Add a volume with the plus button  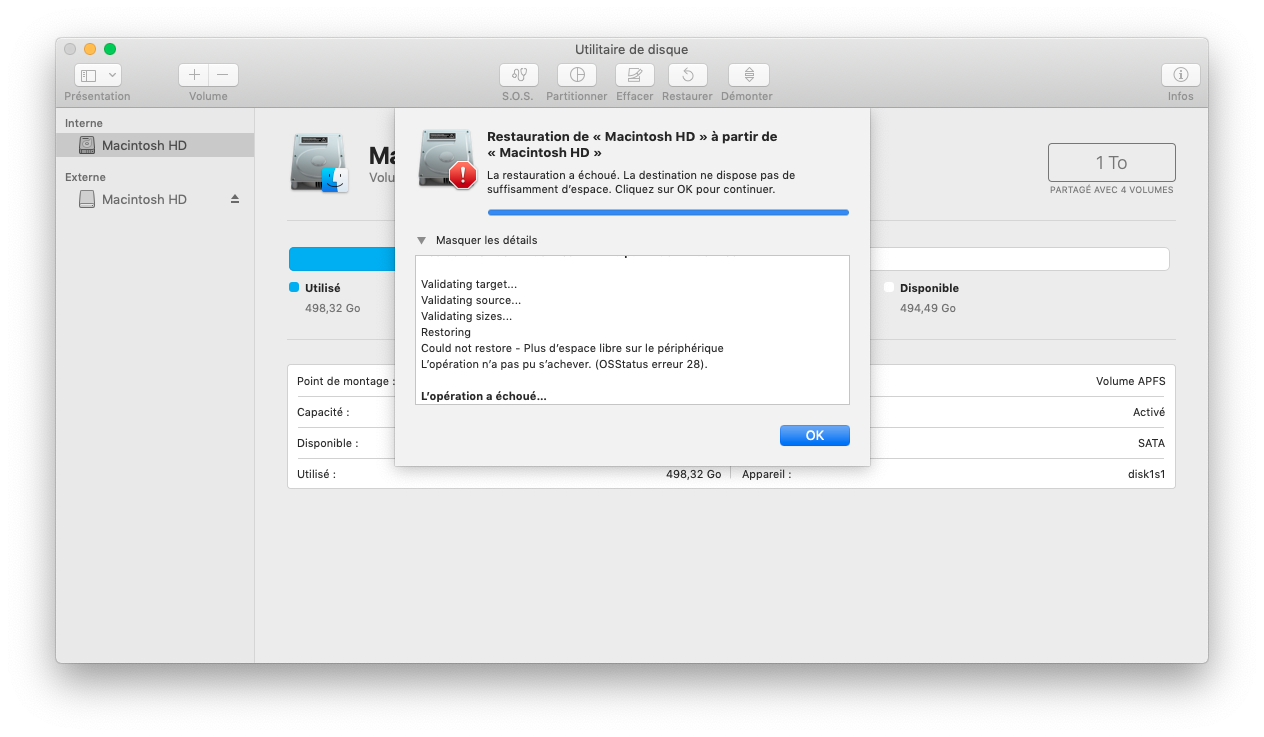[194, 75]
